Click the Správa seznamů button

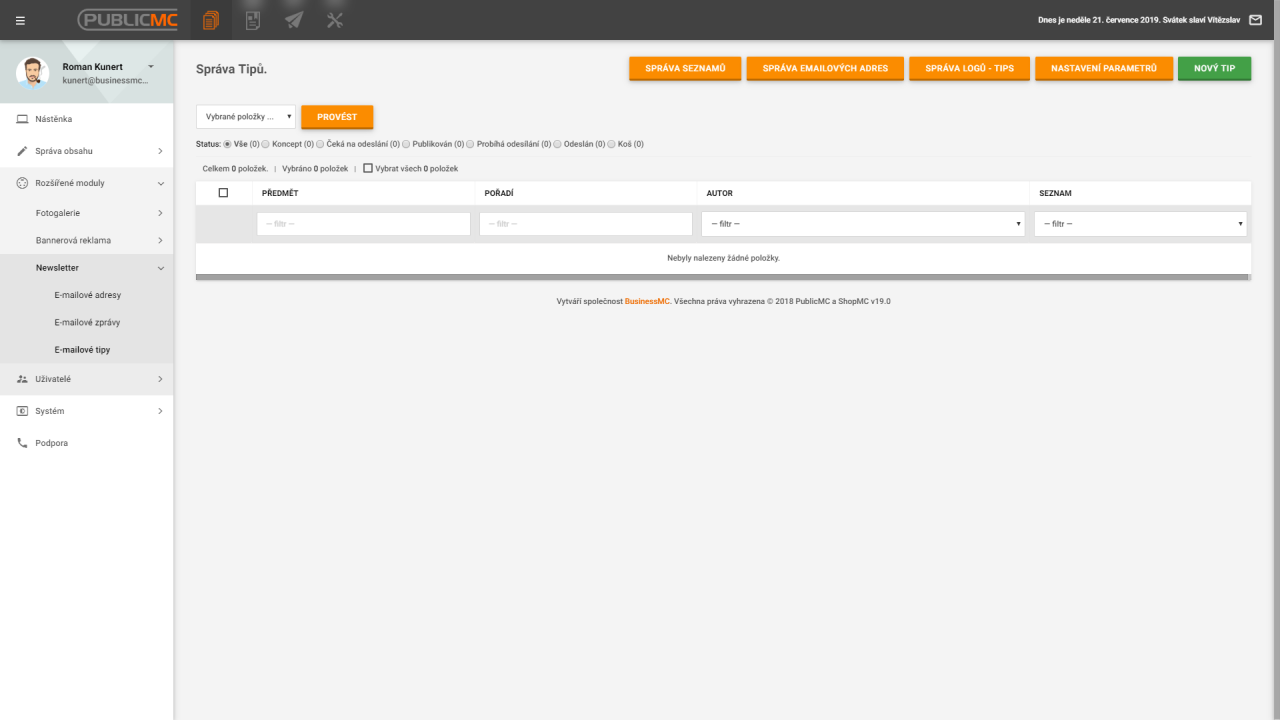coord(685,68)
